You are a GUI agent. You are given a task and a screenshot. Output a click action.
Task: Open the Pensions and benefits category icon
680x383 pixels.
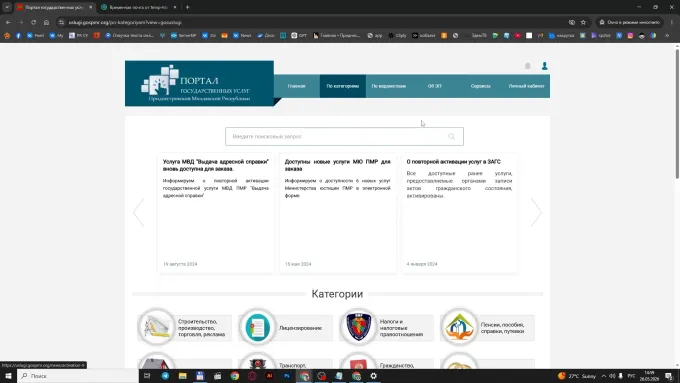click(x=459, y=327)
